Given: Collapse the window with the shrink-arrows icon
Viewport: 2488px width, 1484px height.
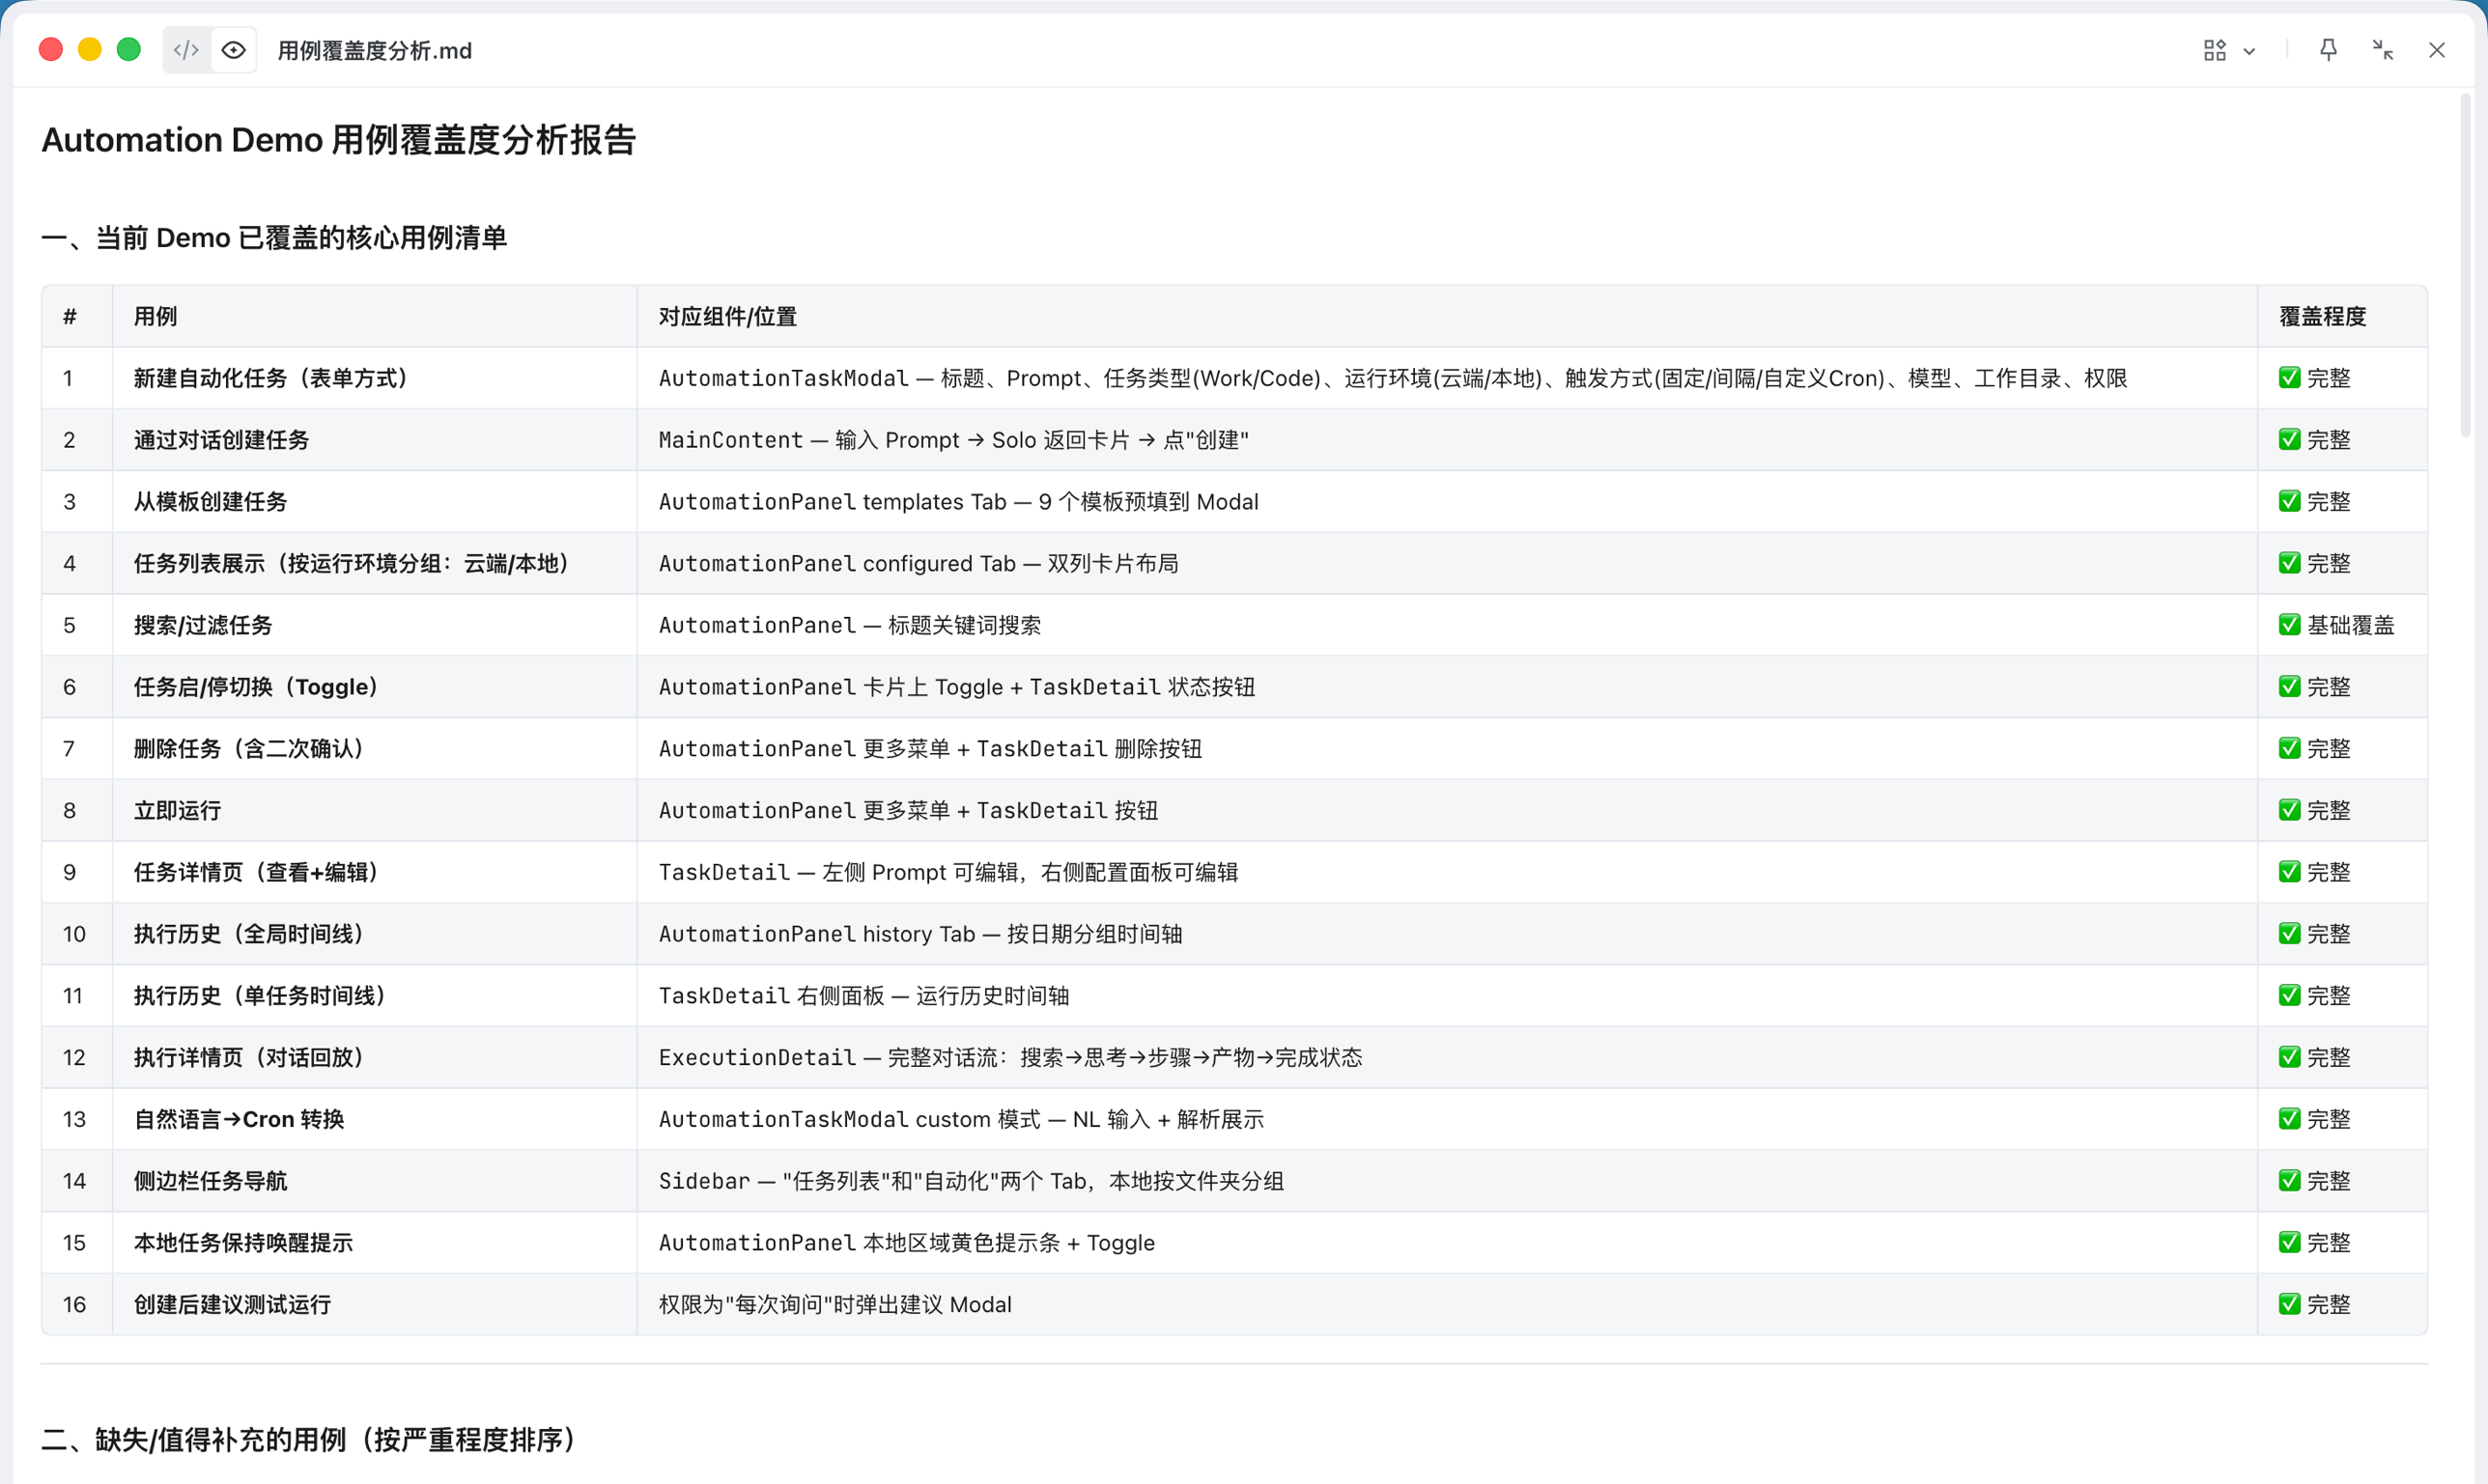Looking at the screenshot, I should [x=2383, y=49].
